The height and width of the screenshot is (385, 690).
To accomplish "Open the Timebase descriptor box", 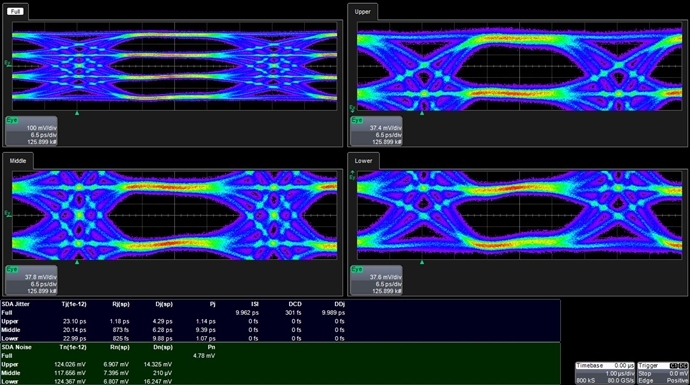I will coord(605,373).
